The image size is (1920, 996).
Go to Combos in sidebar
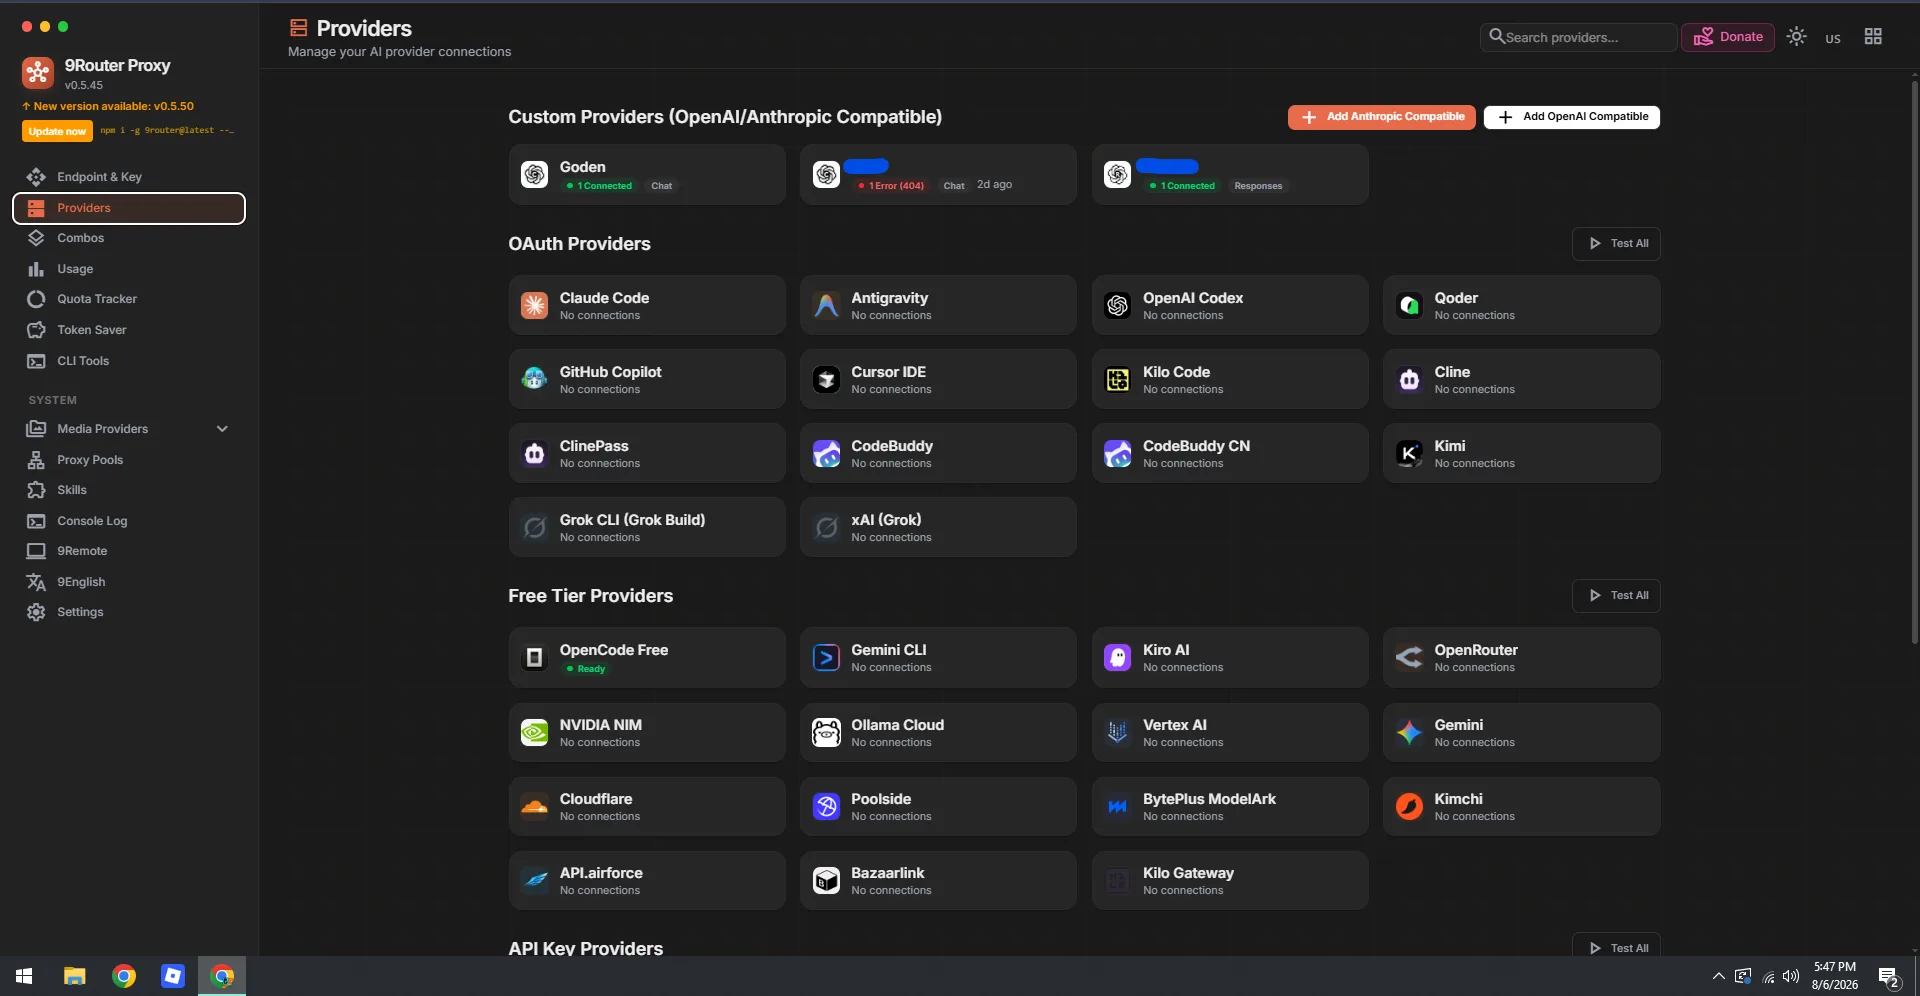[129, 238]
